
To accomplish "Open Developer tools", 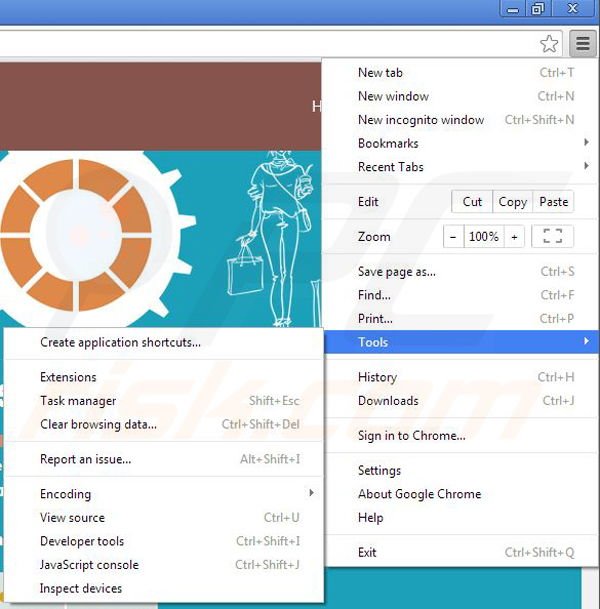I will 82,541.
